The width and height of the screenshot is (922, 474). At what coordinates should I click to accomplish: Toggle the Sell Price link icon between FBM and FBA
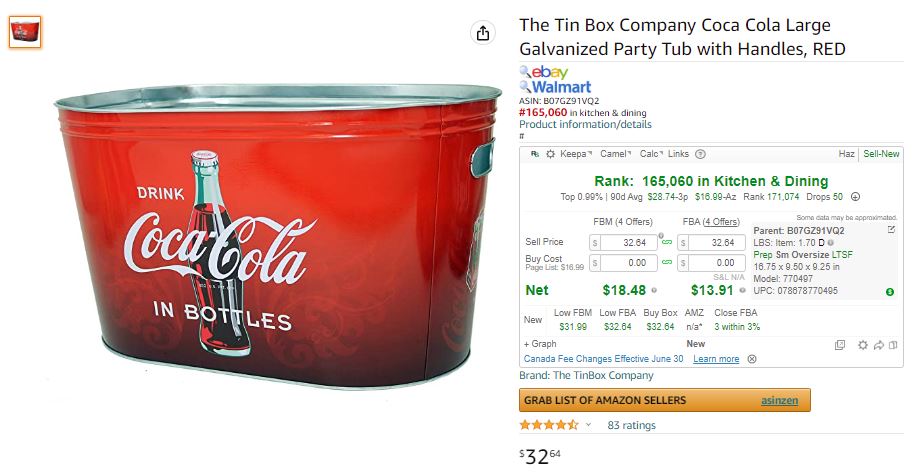(x=667, y=242)
